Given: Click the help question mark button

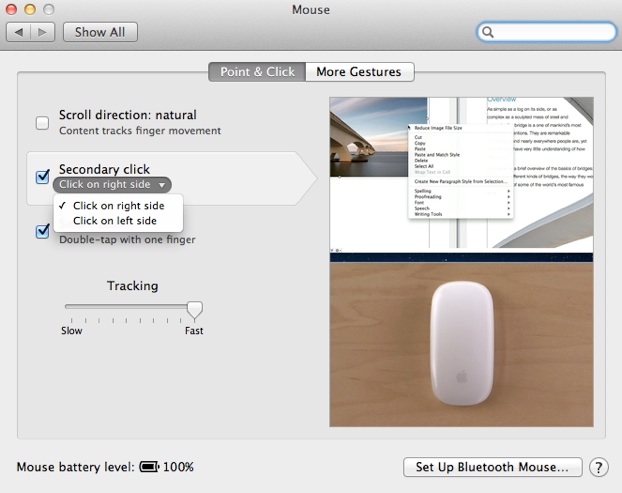Looking at the screenshot, I should (x=599, y=467).
